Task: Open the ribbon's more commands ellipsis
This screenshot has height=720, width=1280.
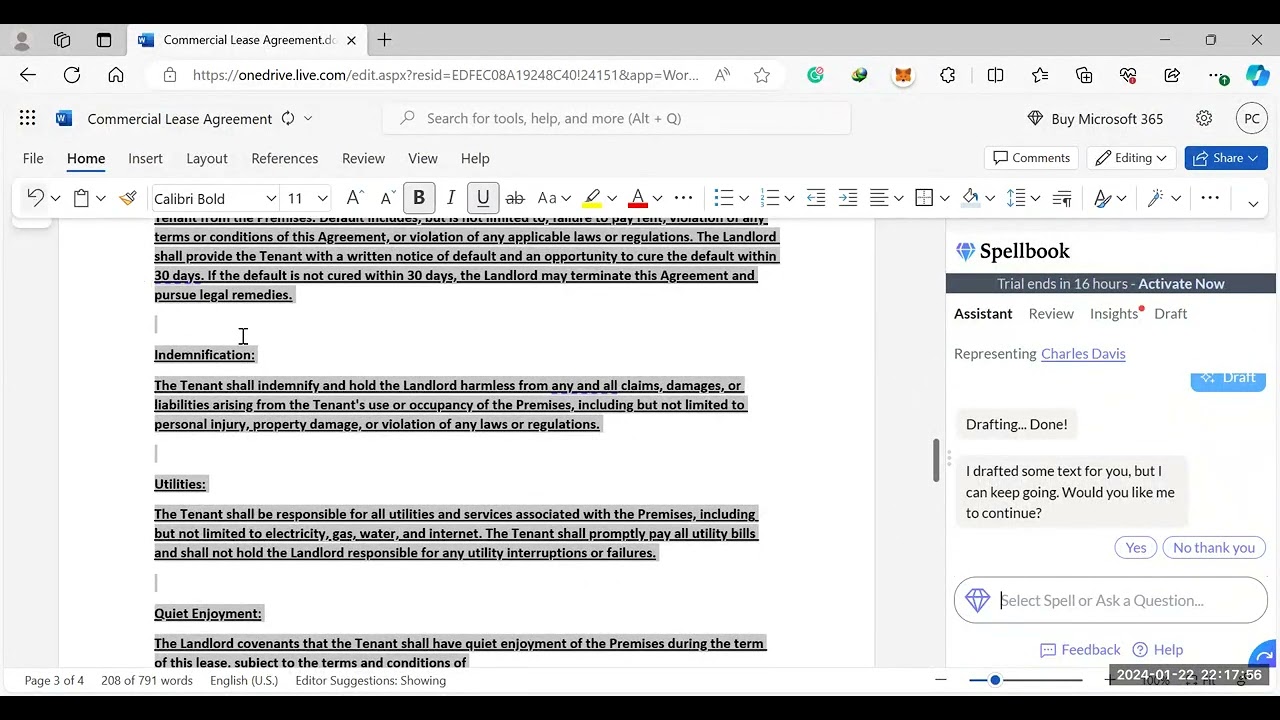Action: (x=1210, y=198)
